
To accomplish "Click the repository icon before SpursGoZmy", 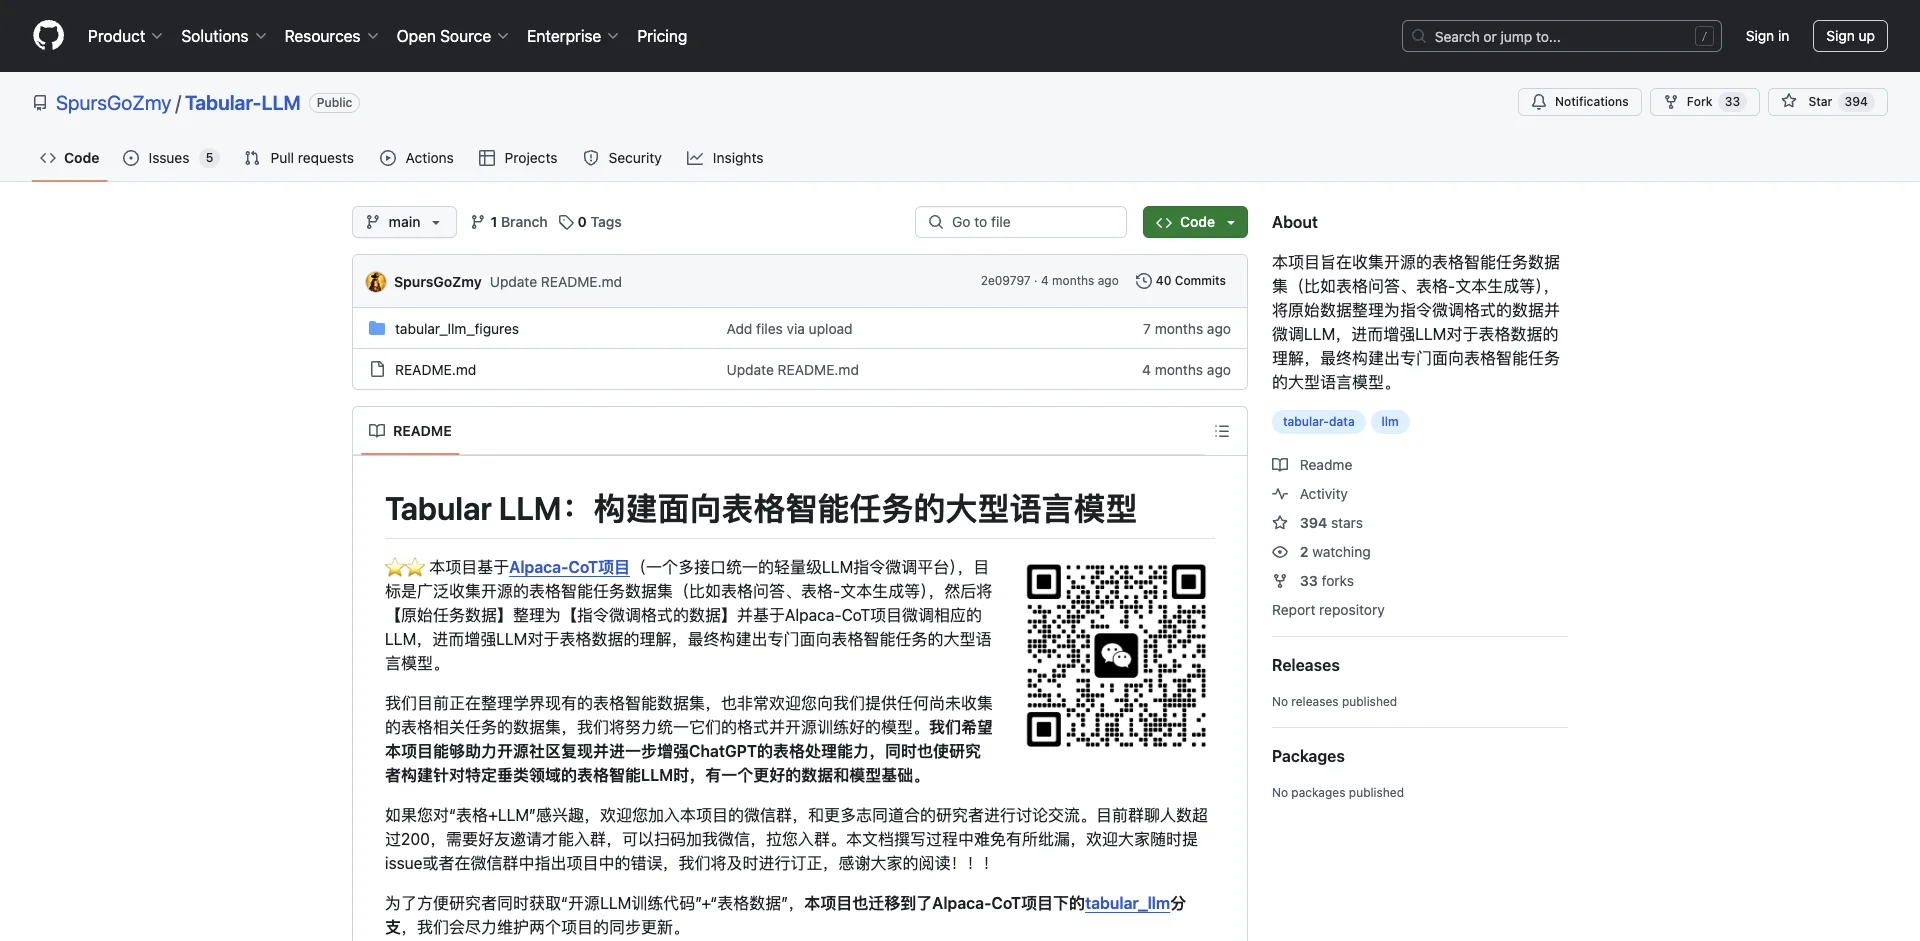I will click(40, 103).
